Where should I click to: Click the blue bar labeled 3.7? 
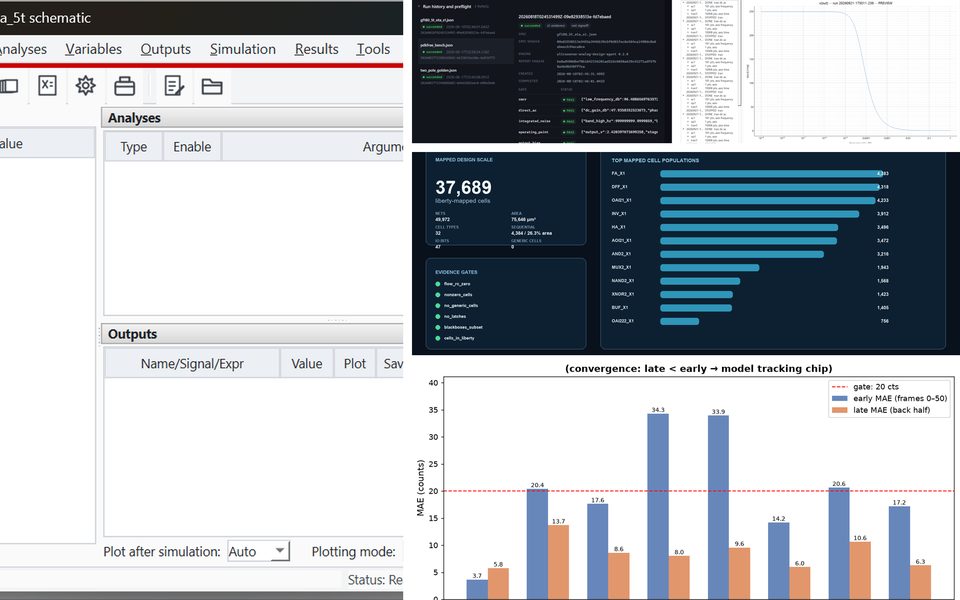click(477, 590)
